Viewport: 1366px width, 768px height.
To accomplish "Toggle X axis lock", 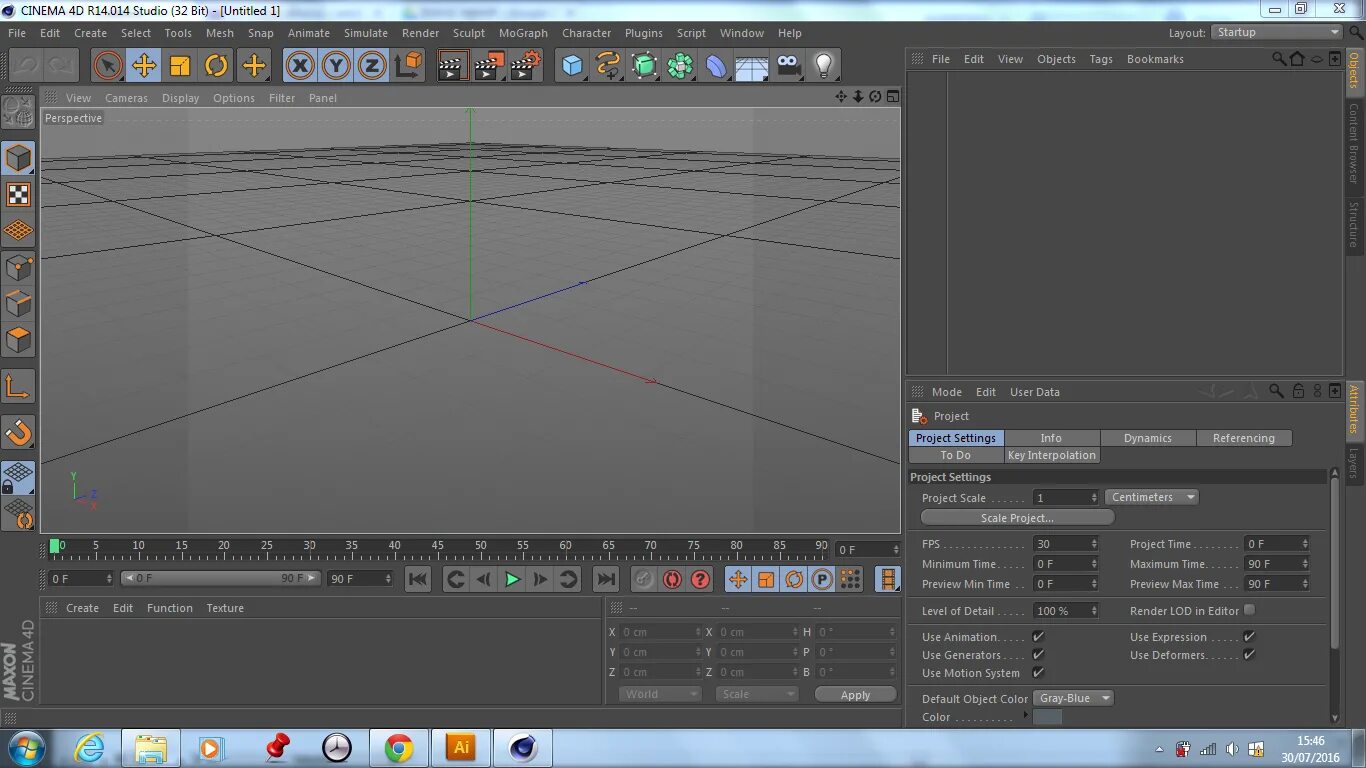I will tap(299, 66).
